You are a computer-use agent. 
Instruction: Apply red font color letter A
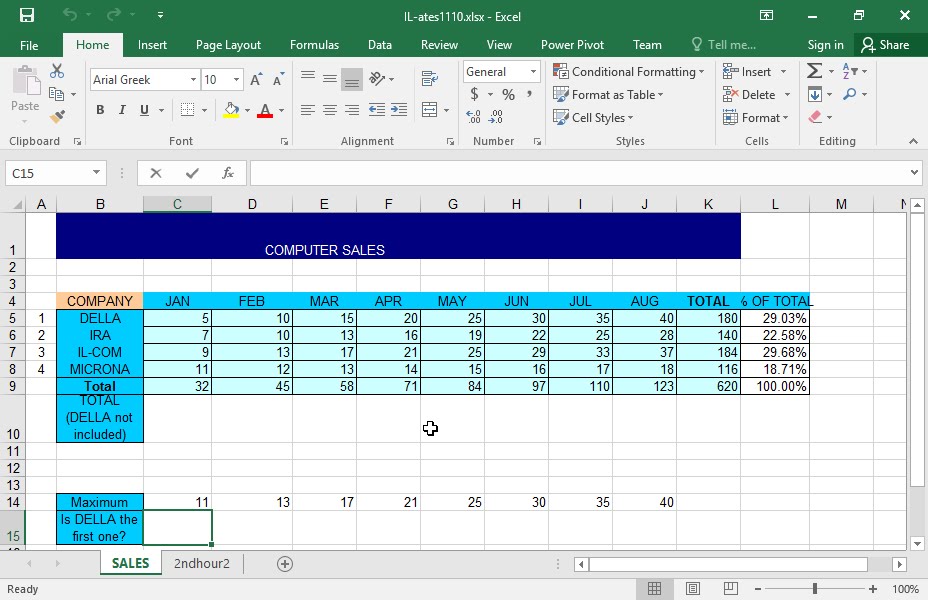pyautogui.click(x=265, y=110)
